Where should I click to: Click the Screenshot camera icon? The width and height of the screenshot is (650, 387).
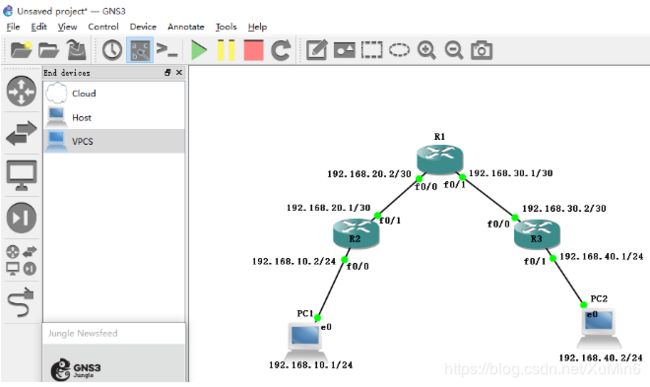[x=482, y=50]
